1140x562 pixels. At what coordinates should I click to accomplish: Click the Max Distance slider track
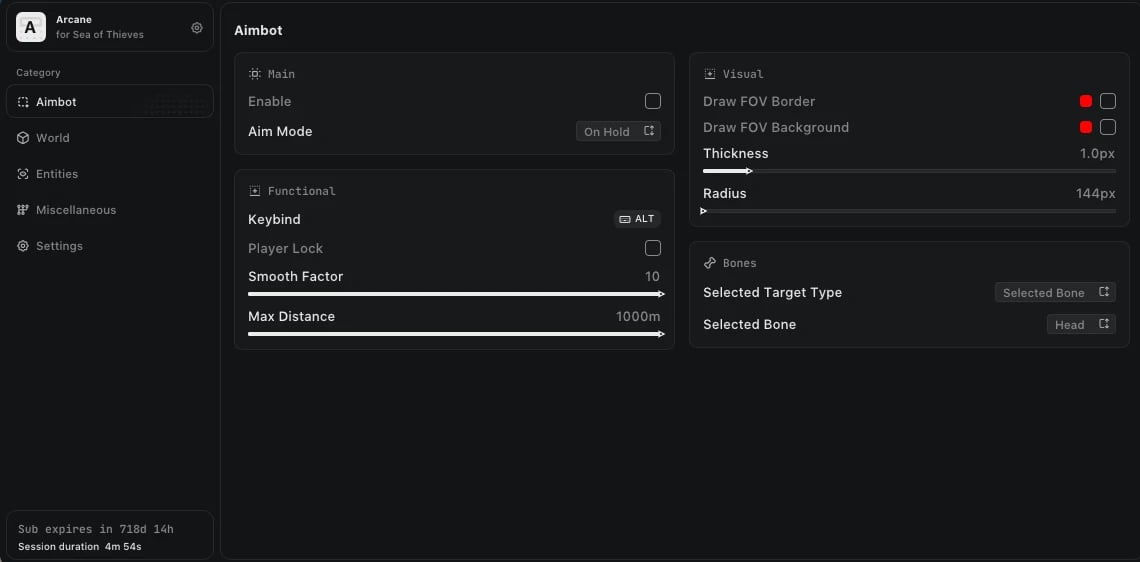click(x=455, y=334)
